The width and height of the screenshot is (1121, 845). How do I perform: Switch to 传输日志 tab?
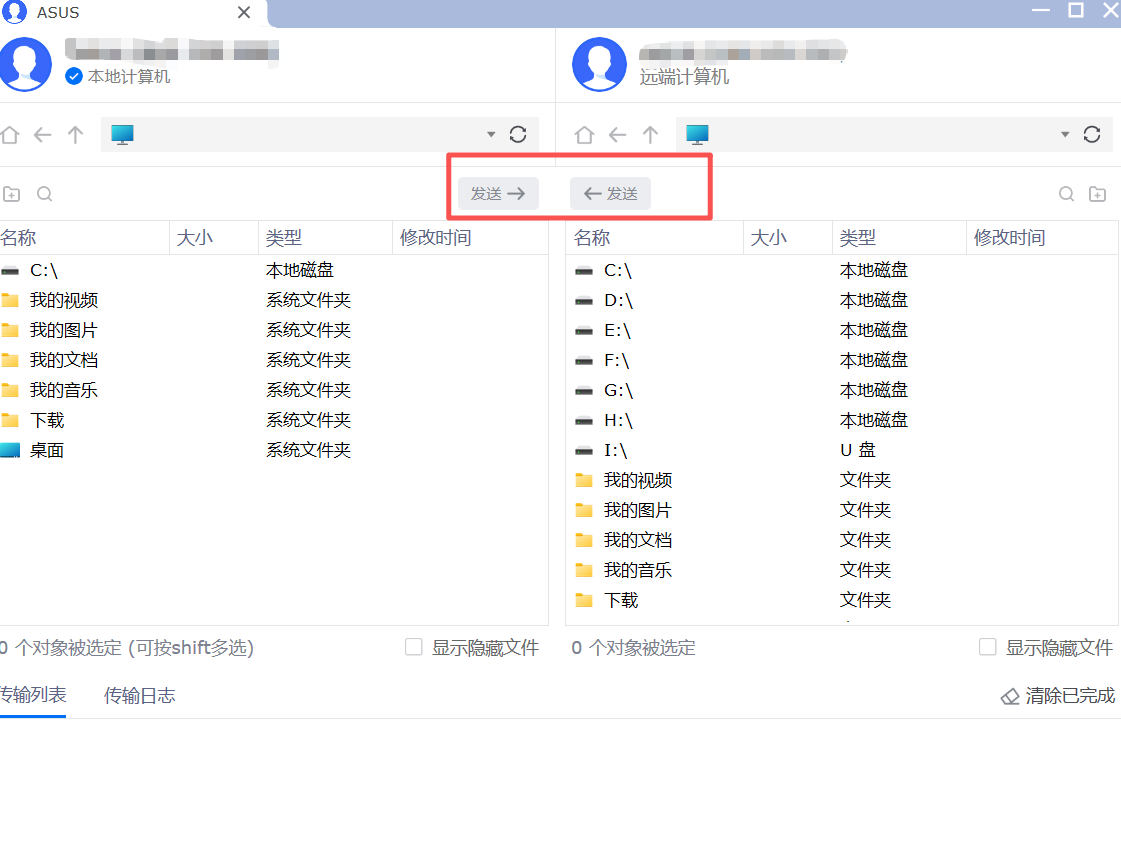pos(139,696)
